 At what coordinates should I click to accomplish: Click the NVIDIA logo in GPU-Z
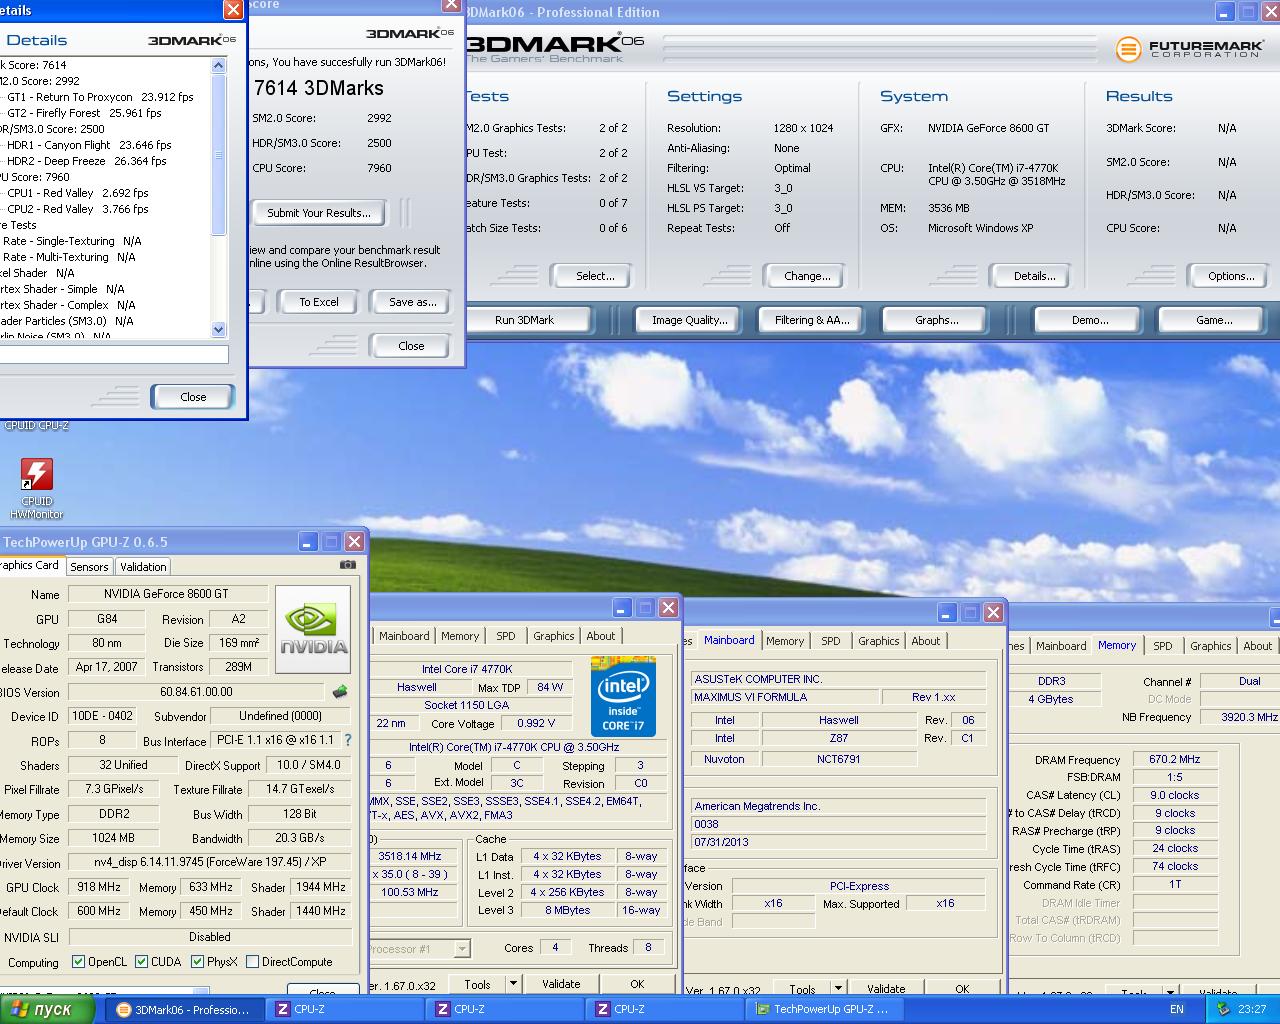pos(313,630)
